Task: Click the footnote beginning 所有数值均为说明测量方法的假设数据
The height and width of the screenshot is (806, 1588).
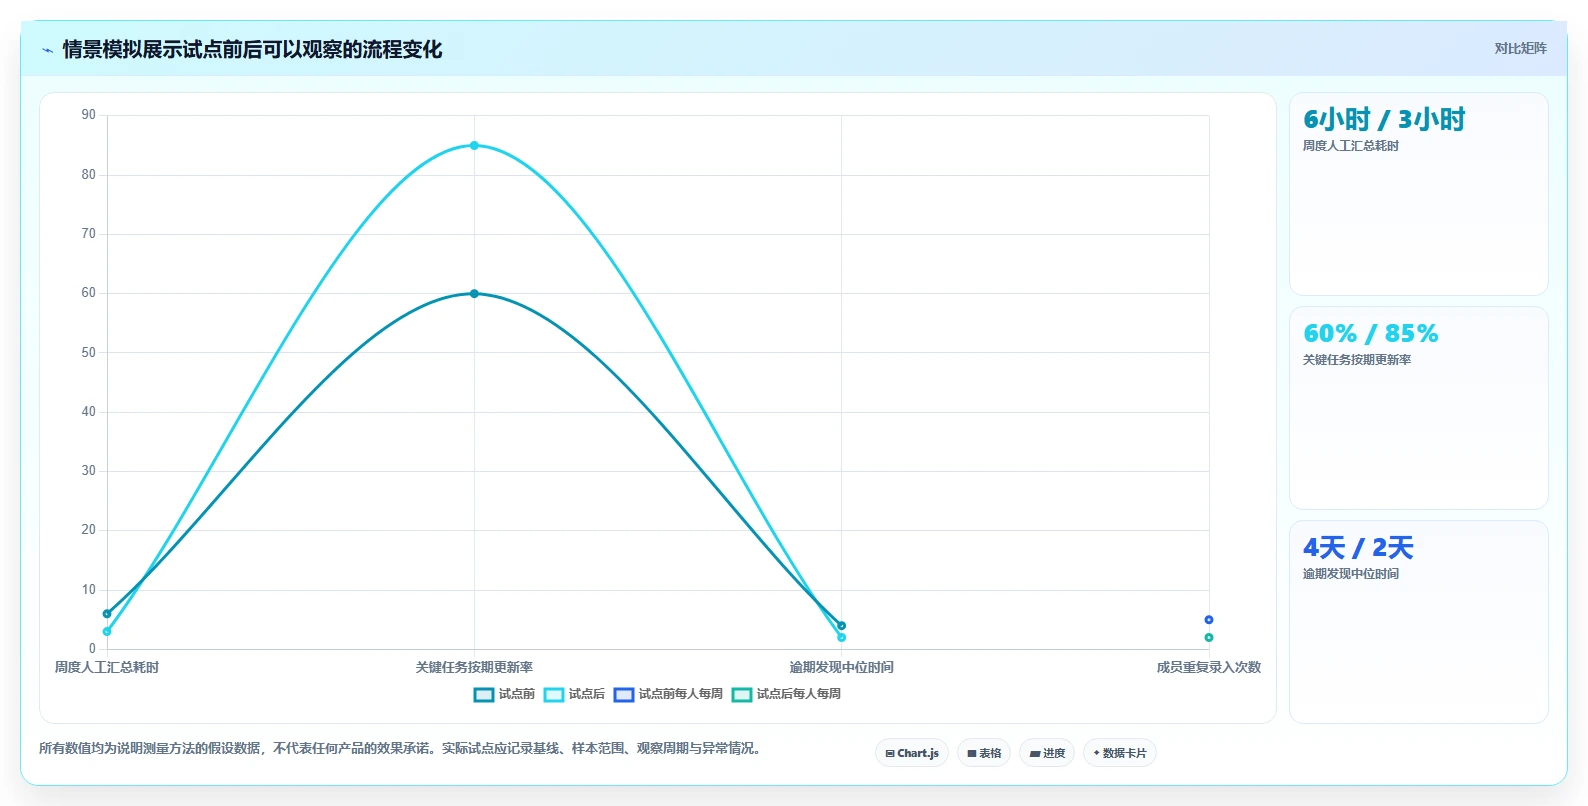Action: coord(403,748)
